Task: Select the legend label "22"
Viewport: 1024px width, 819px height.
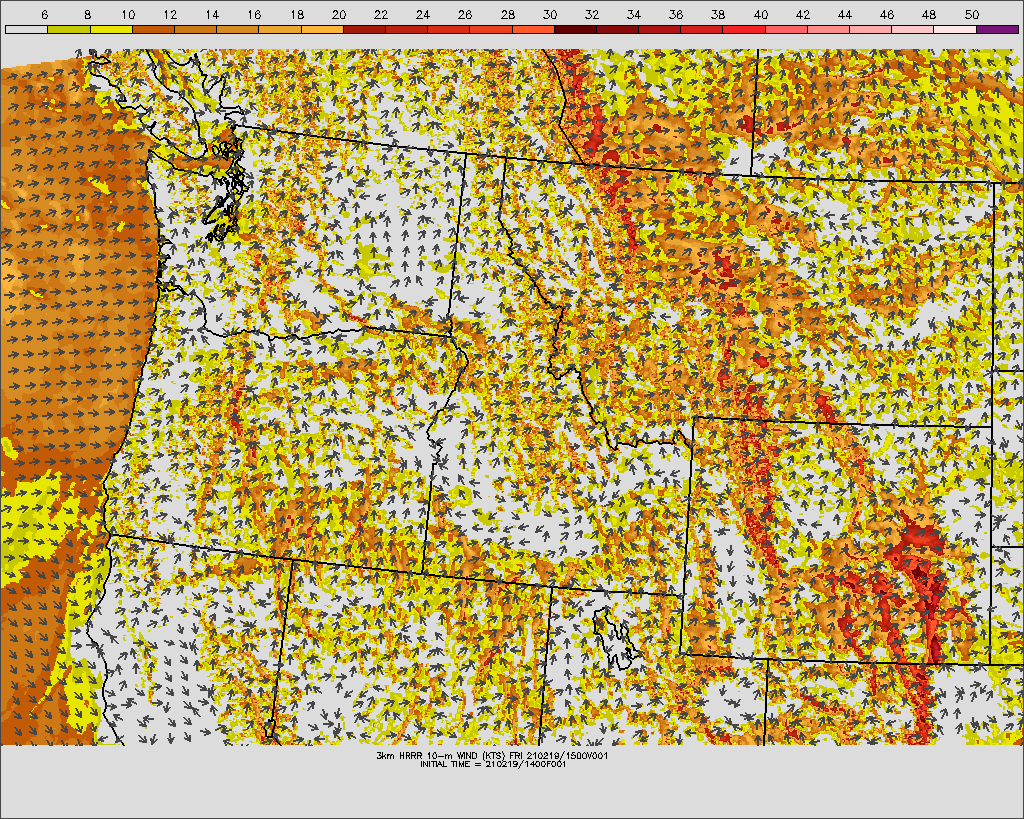Action: coord(381,14)
